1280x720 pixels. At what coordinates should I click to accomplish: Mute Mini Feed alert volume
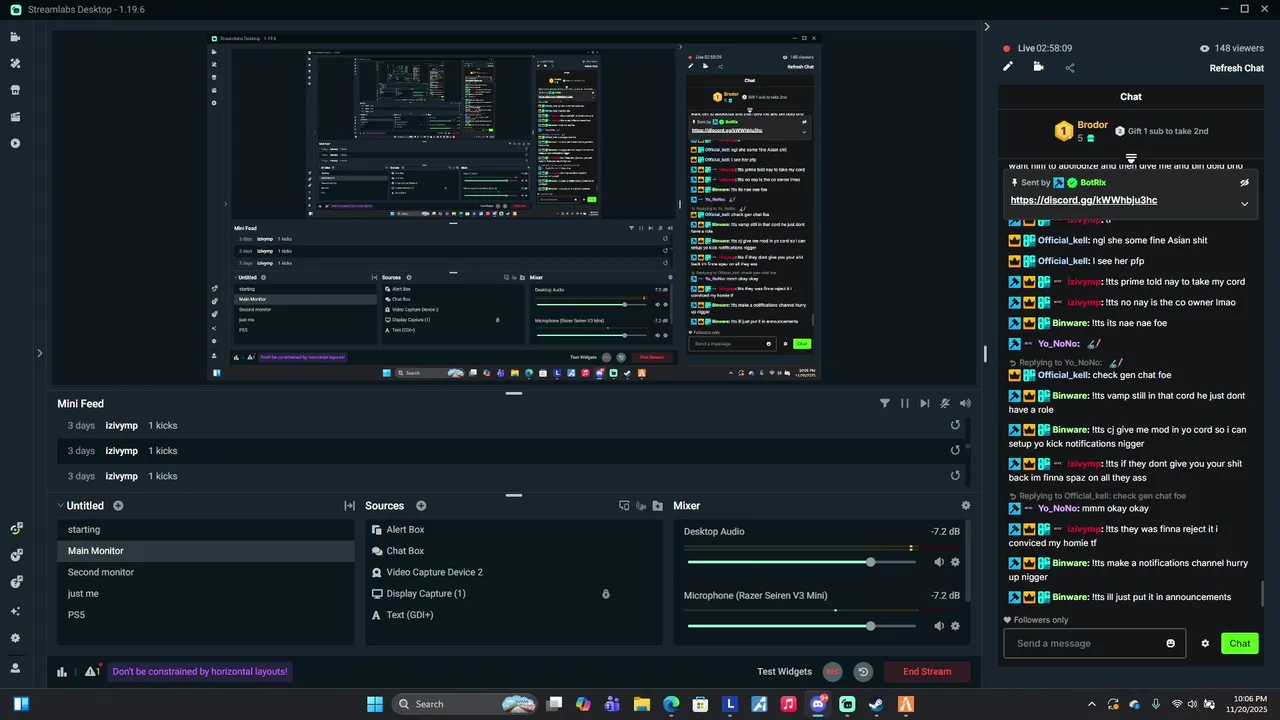pos(965,403)
